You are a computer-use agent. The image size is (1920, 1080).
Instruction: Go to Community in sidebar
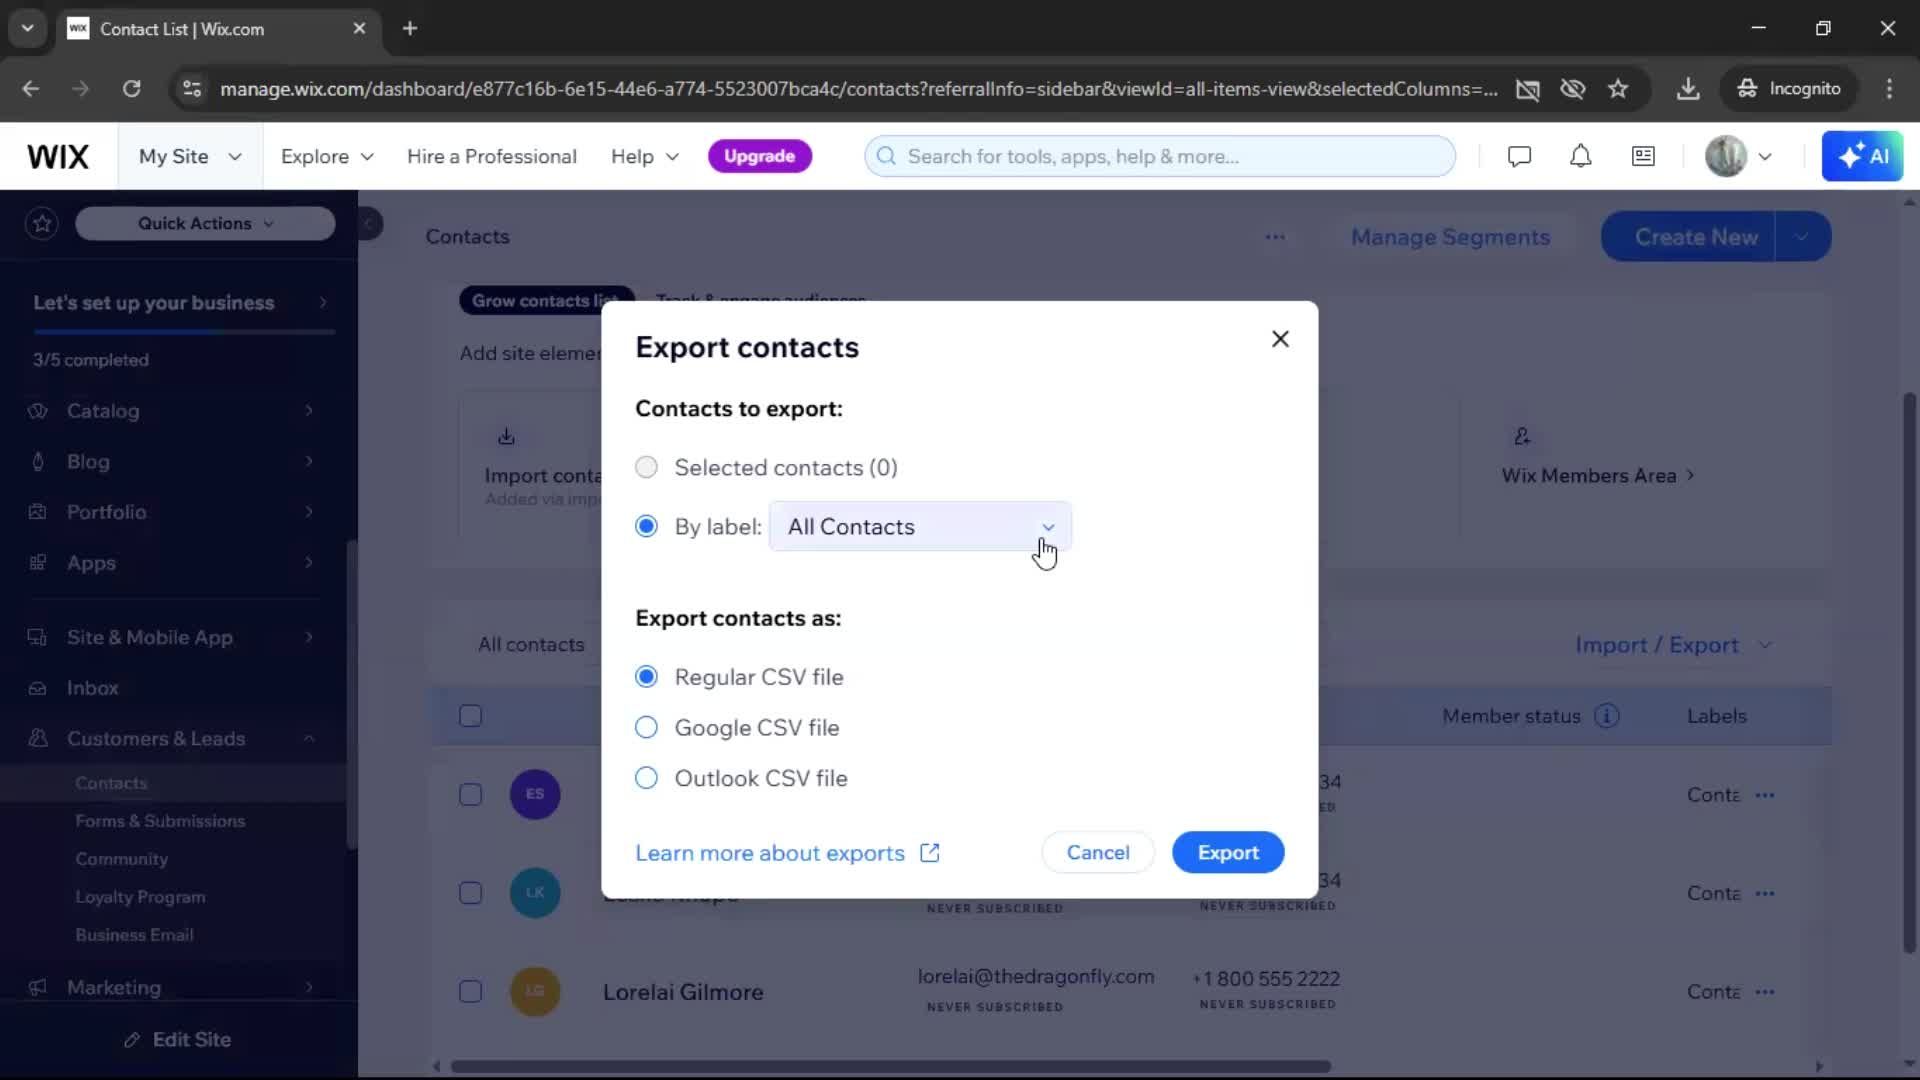pyautogui.click(x=121, y=858)
